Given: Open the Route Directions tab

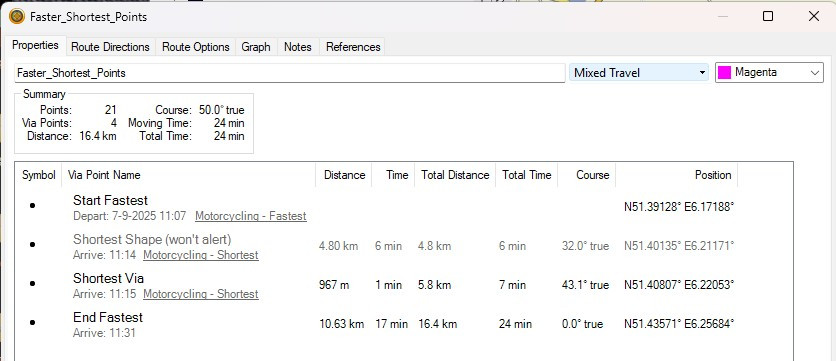Looking at the screenshot, I should click(110, 47).
